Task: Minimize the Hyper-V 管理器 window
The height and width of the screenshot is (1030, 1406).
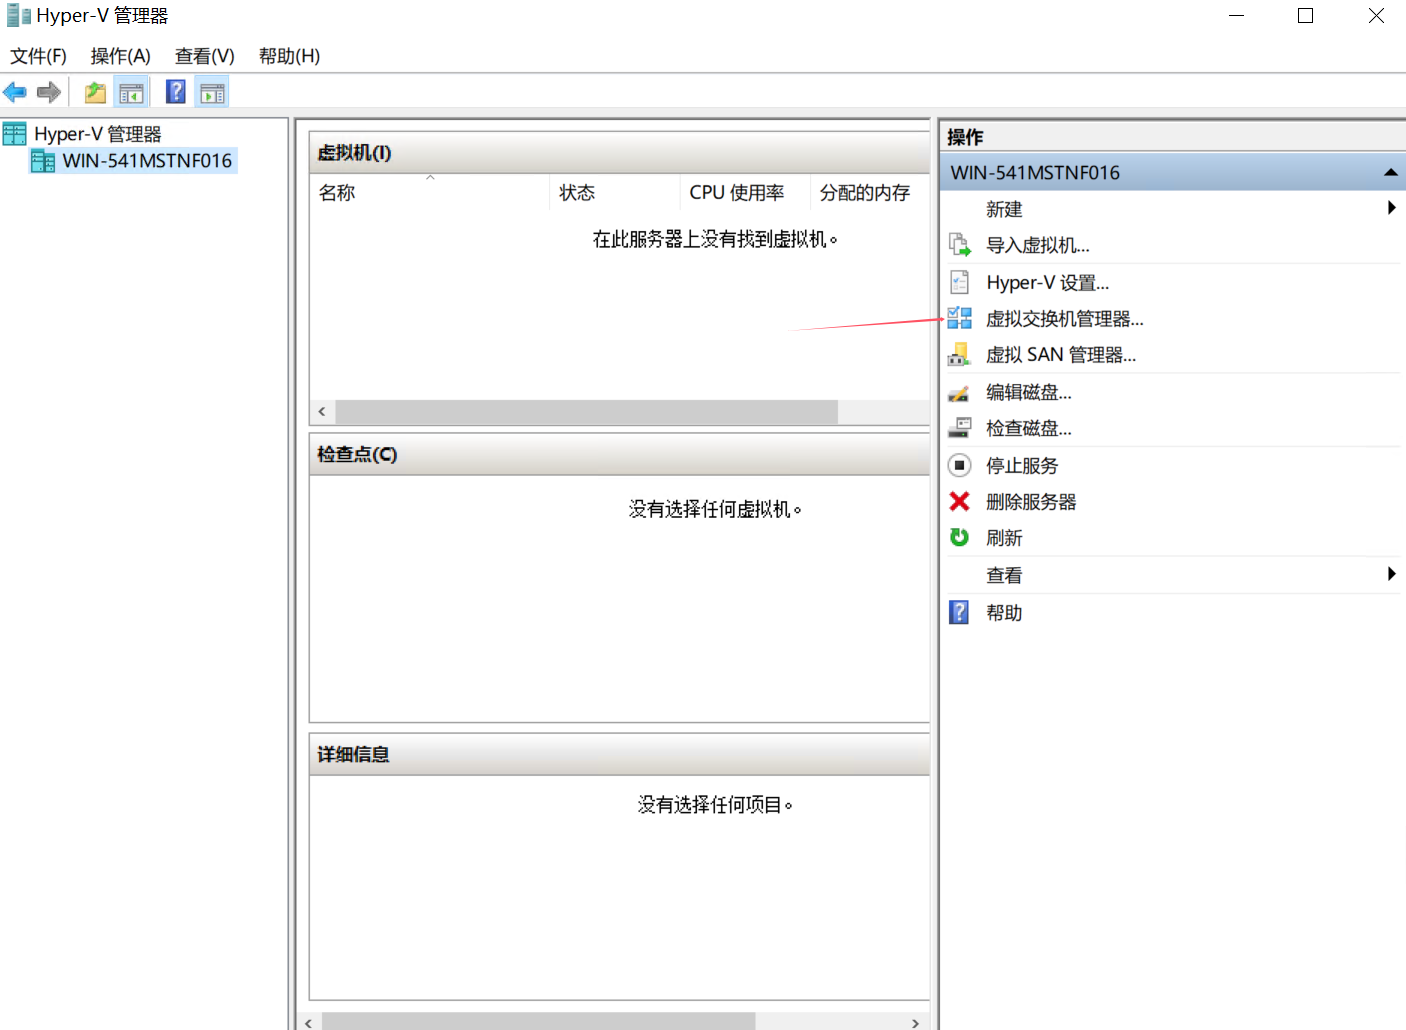Action: 1236,16
